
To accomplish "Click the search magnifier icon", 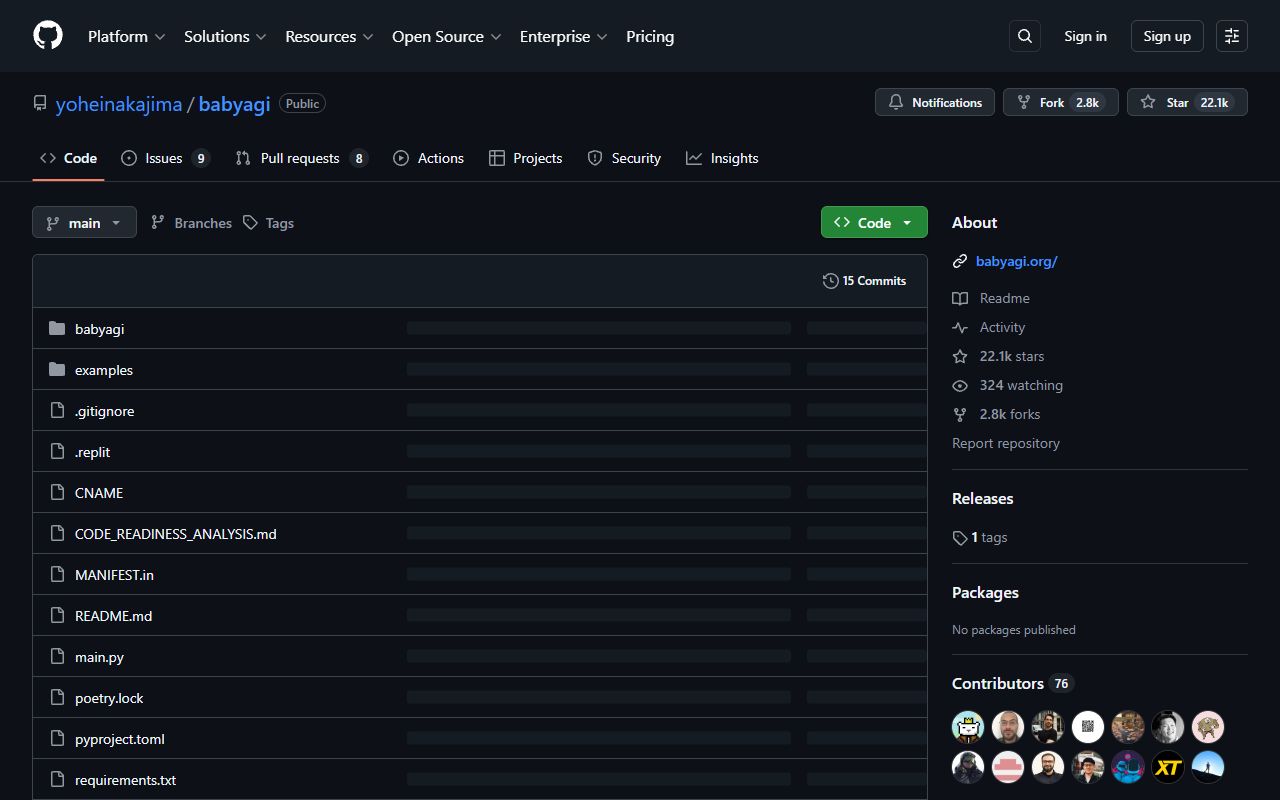I will 1024,35.
